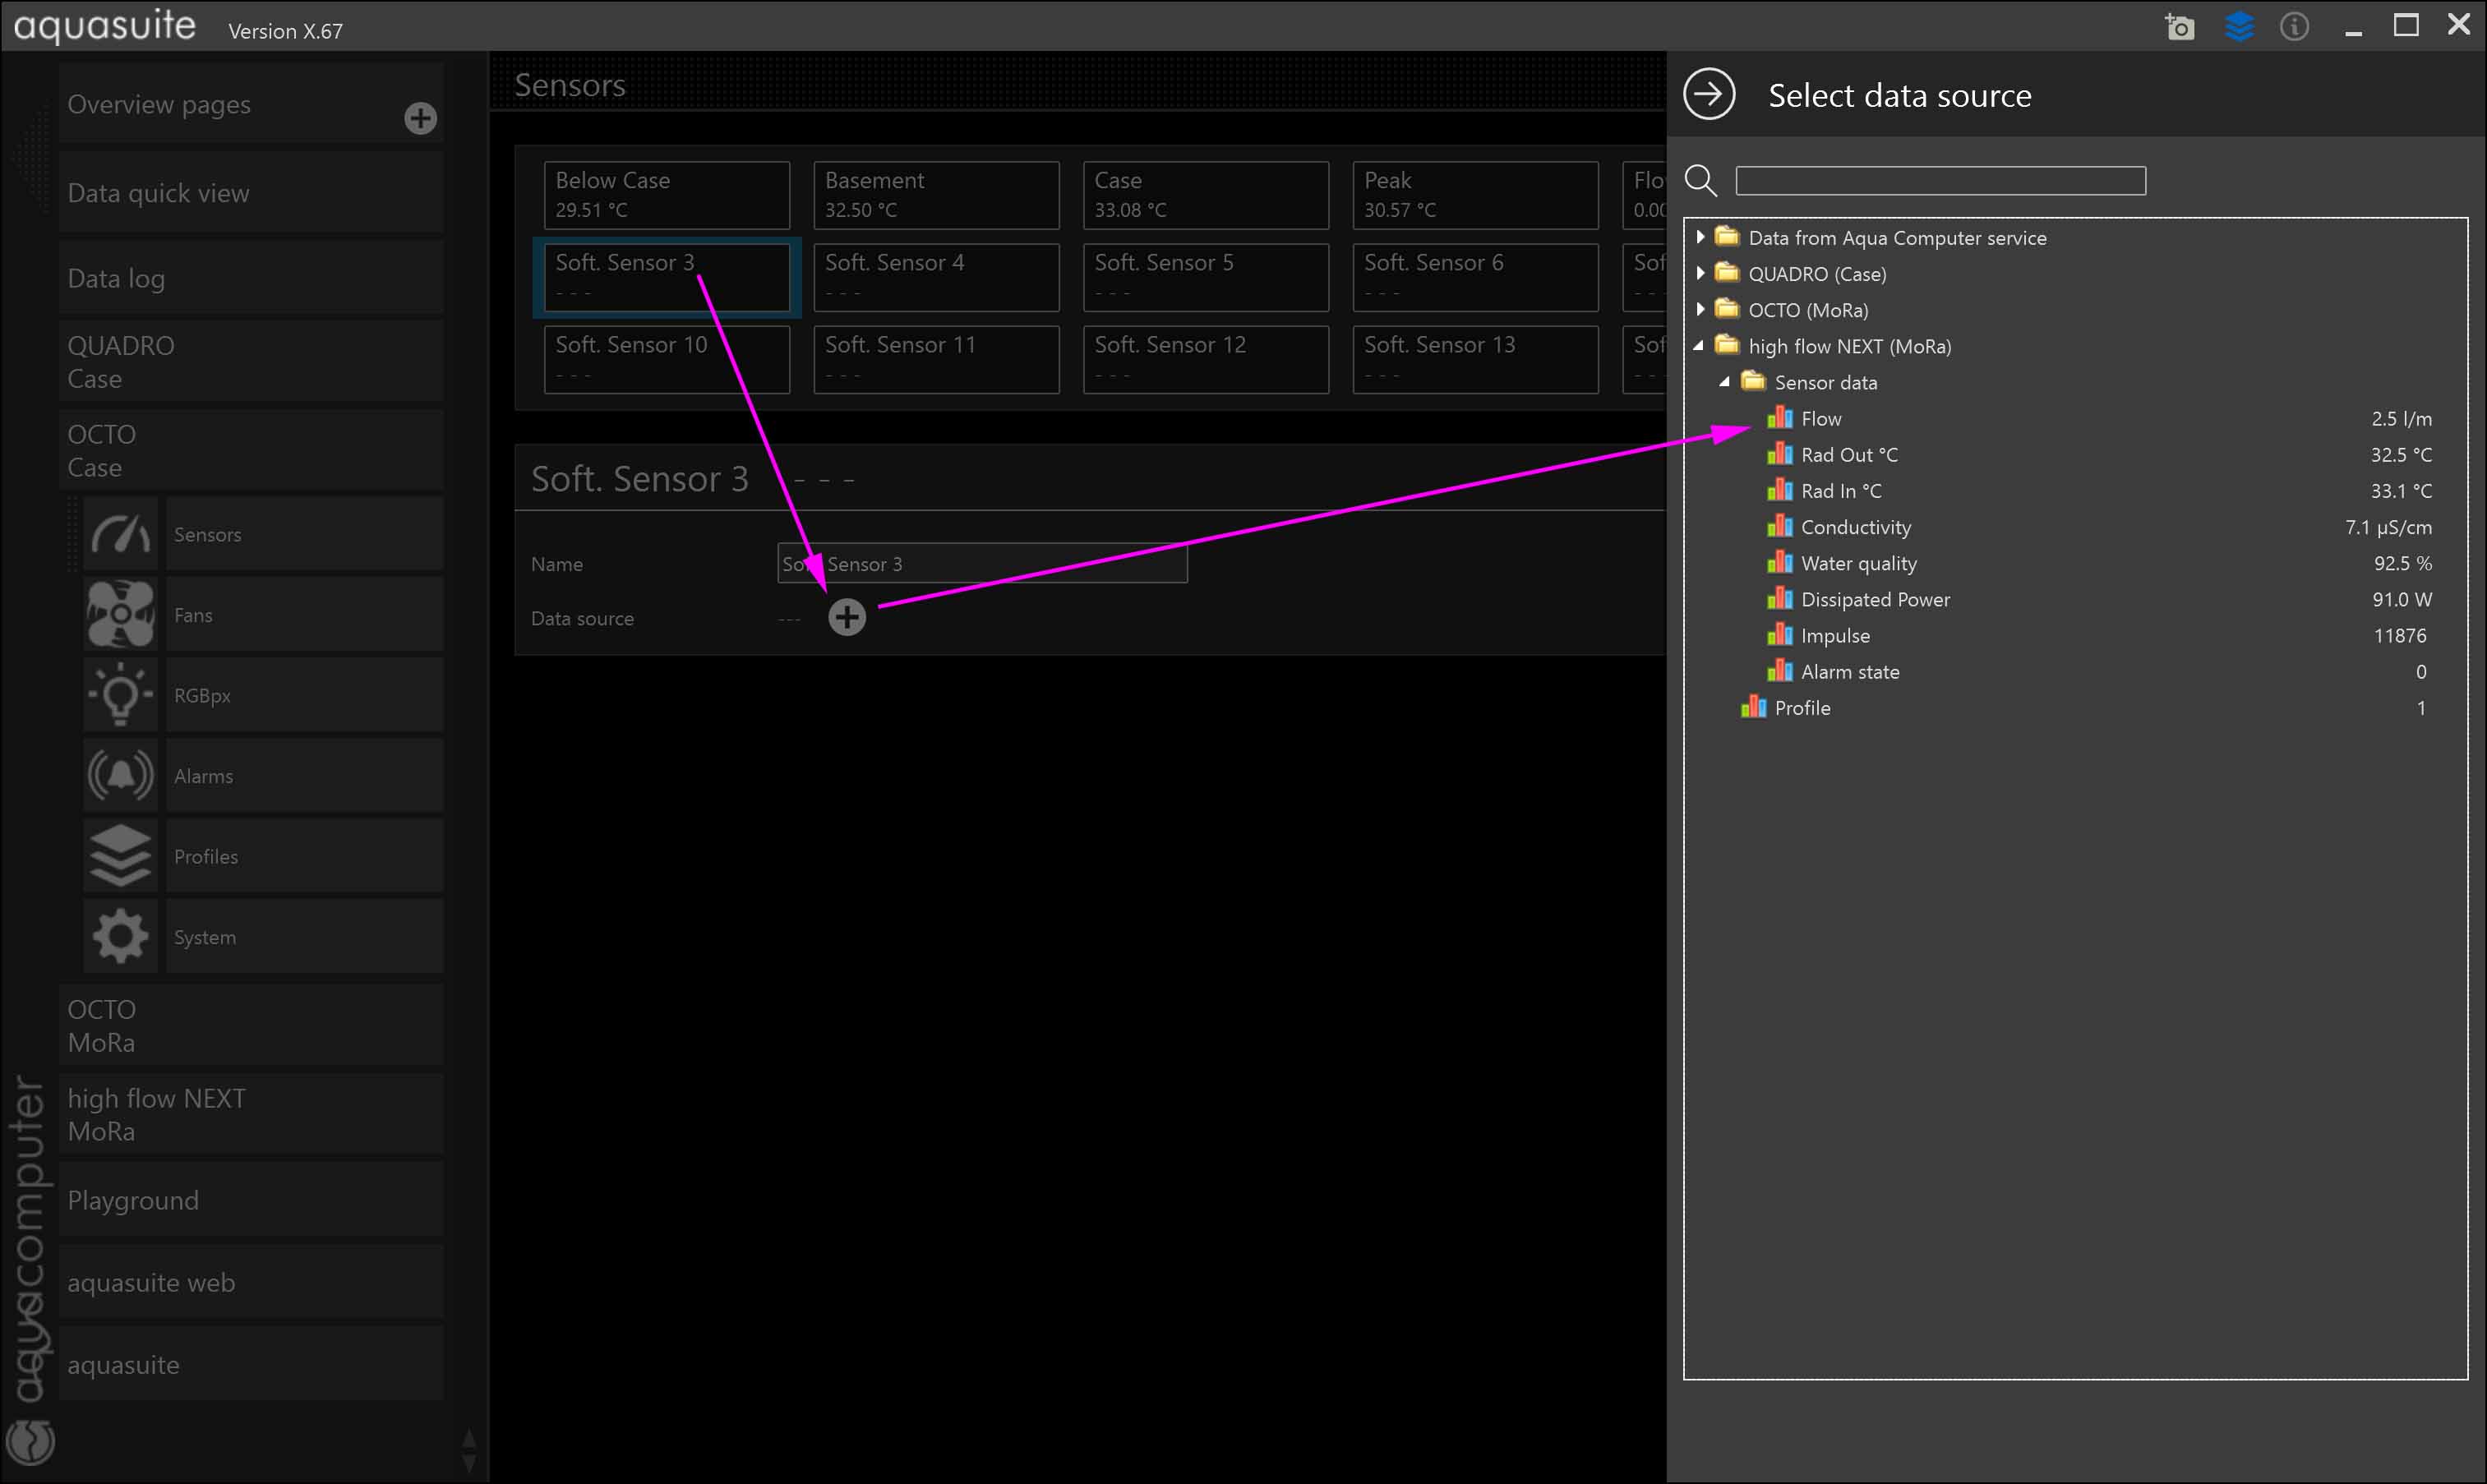Add new overview page with plus icon
Screen dimensions: 2487x1484
(x=420, y=119)
